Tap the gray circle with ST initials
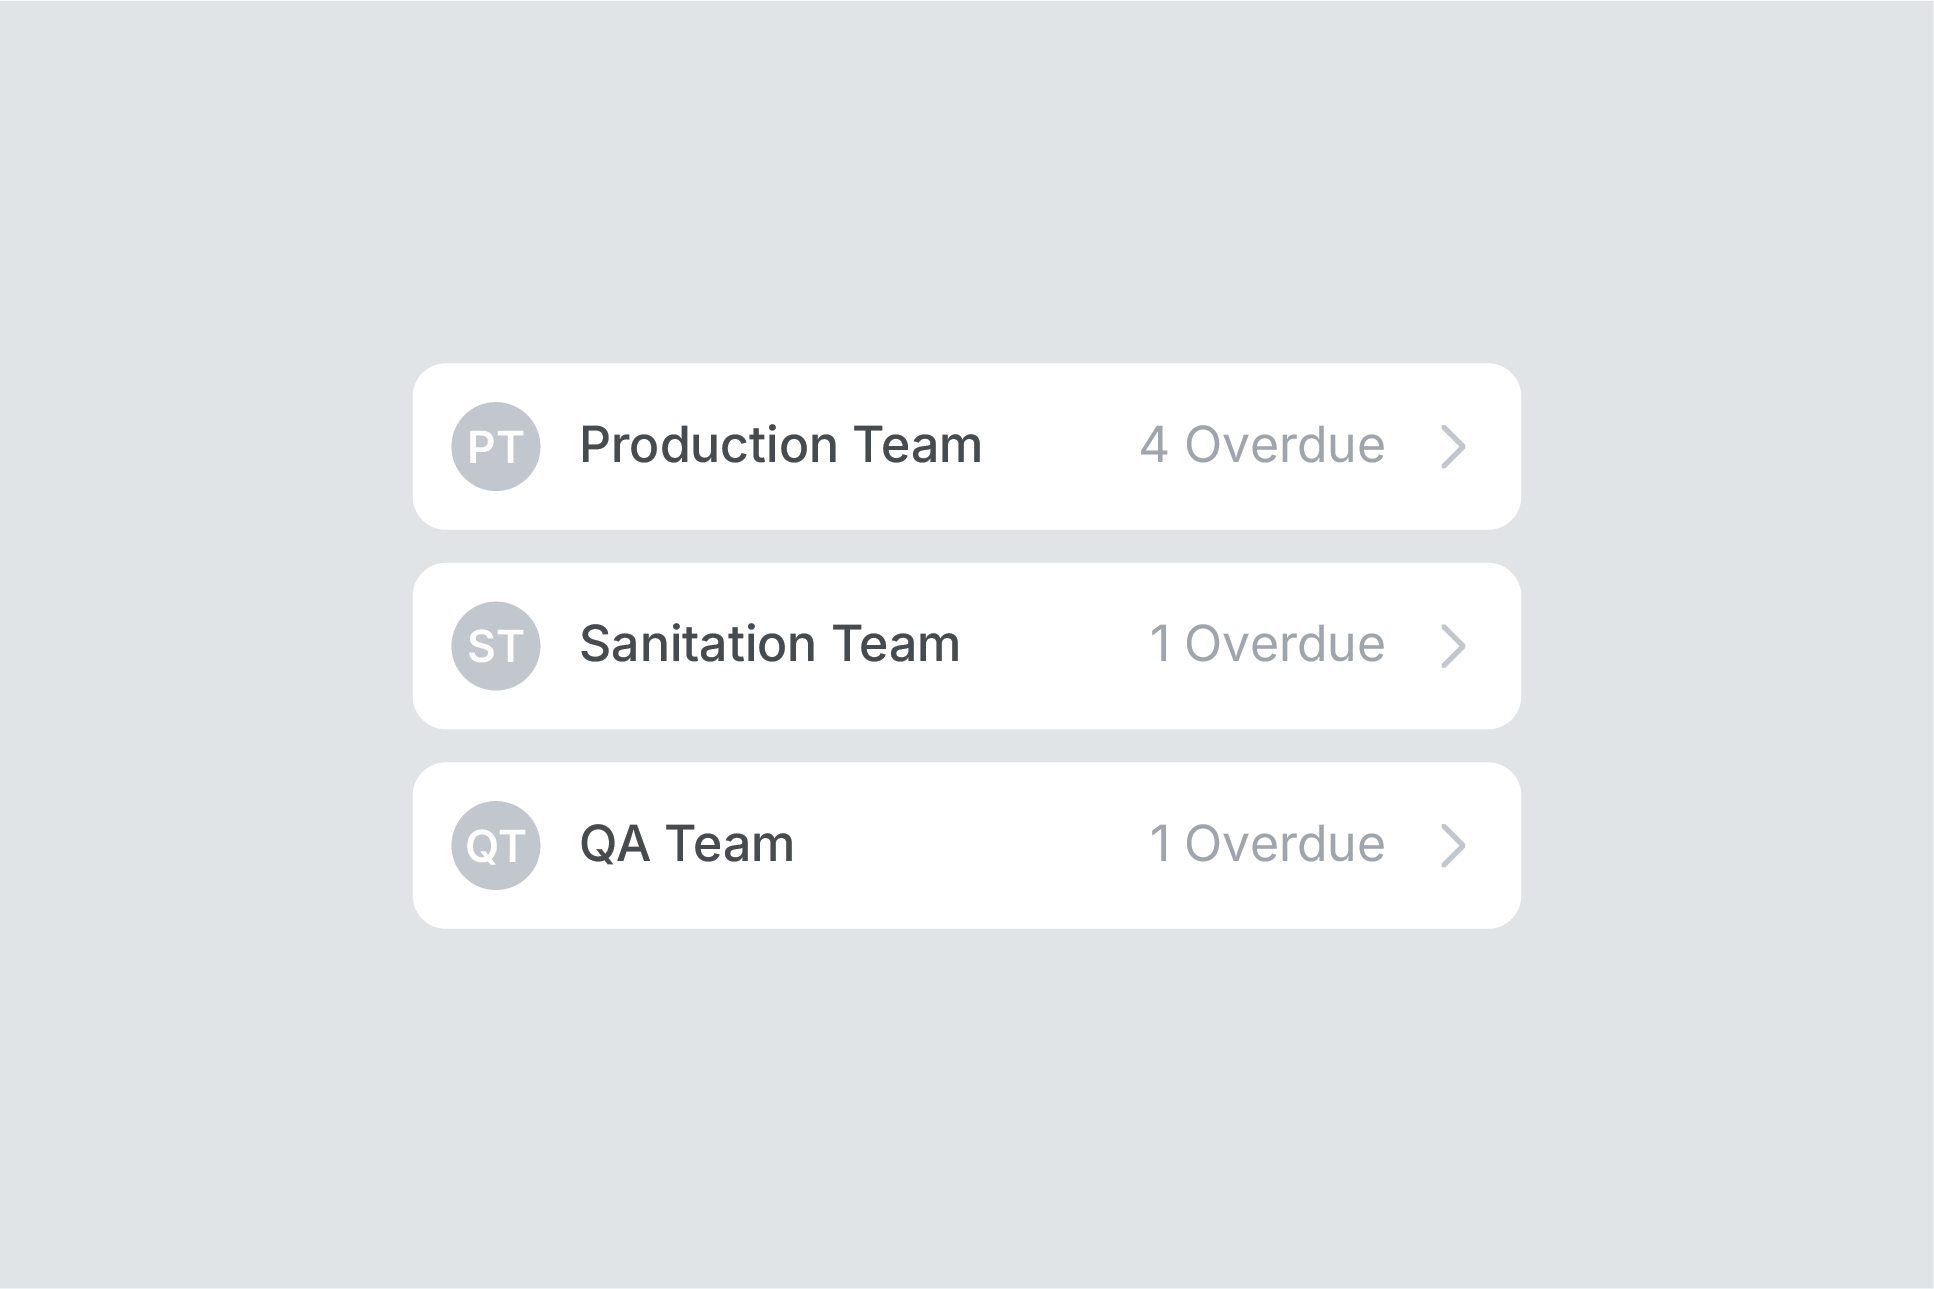 pyautogui.click(x=496, y=646)
